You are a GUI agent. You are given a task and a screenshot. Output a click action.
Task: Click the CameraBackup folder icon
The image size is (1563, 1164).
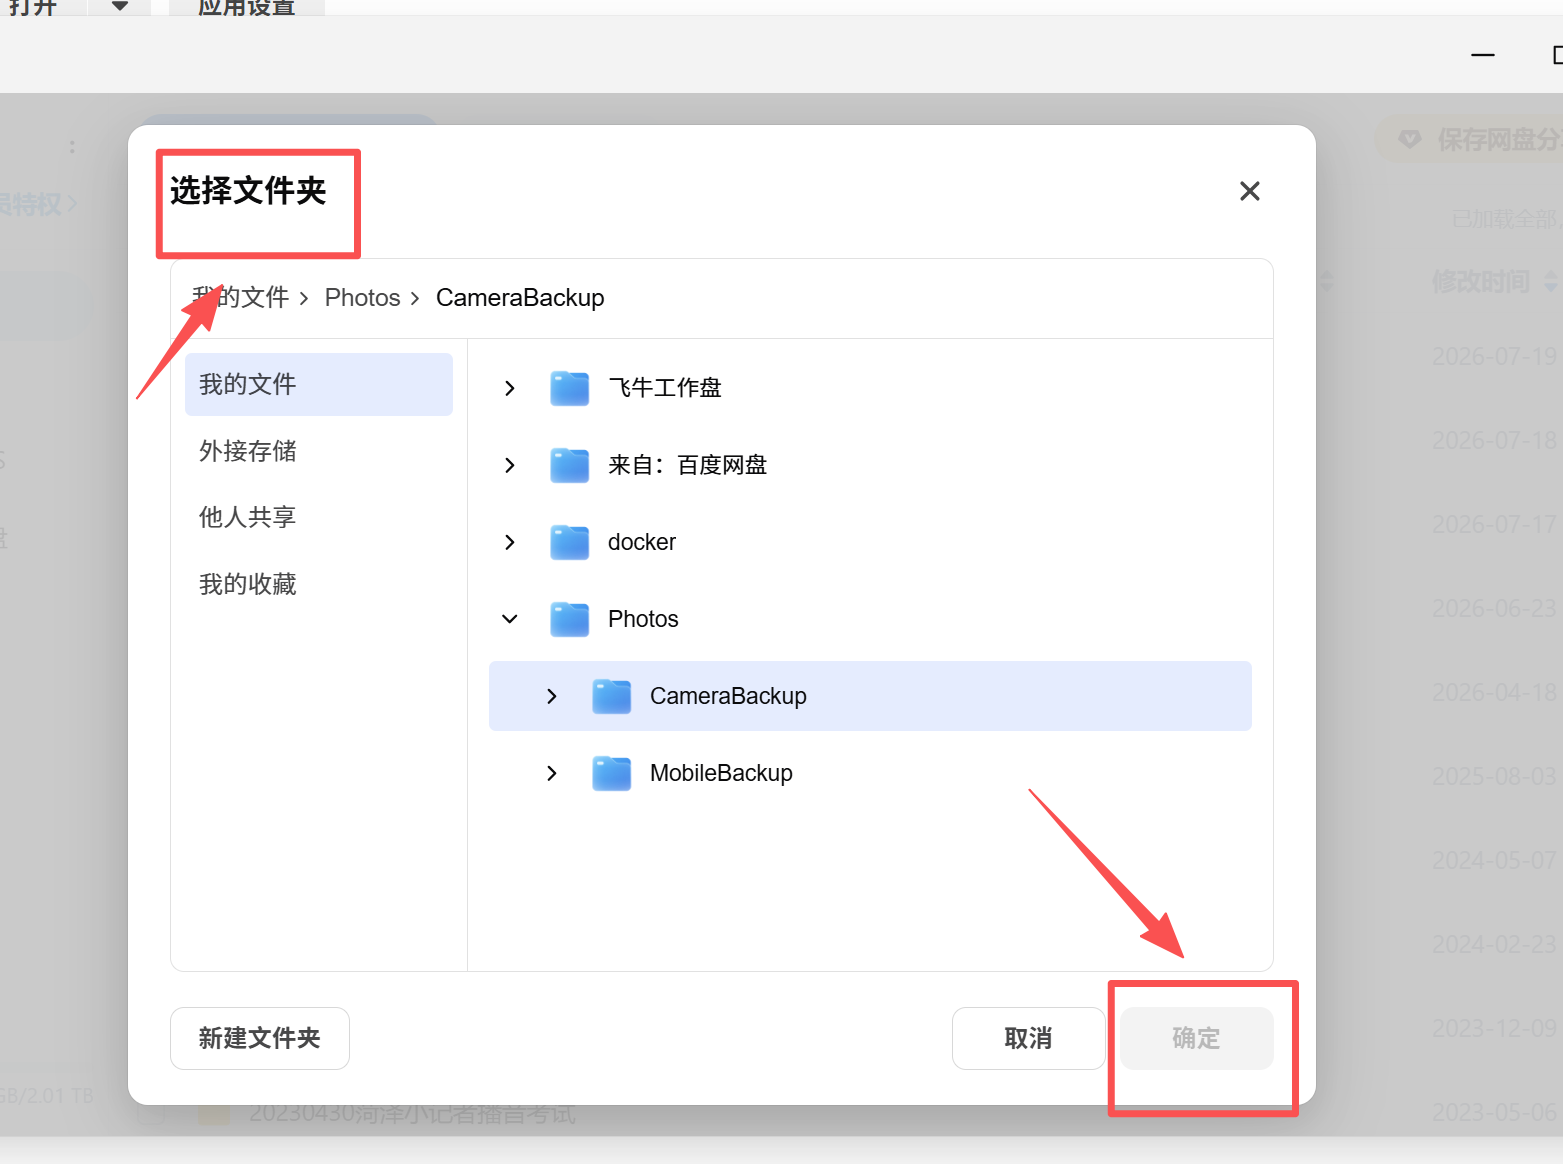(x=612, y=696)
